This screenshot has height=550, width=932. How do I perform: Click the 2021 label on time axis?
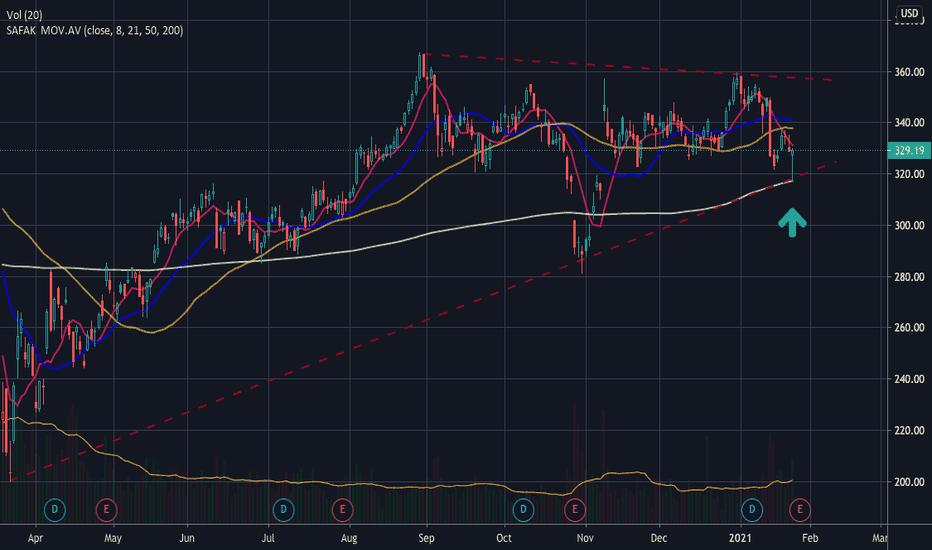(740, 538)
